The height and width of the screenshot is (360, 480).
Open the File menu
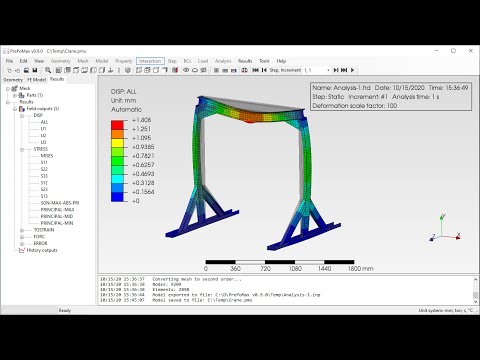(x=9, y=61)
